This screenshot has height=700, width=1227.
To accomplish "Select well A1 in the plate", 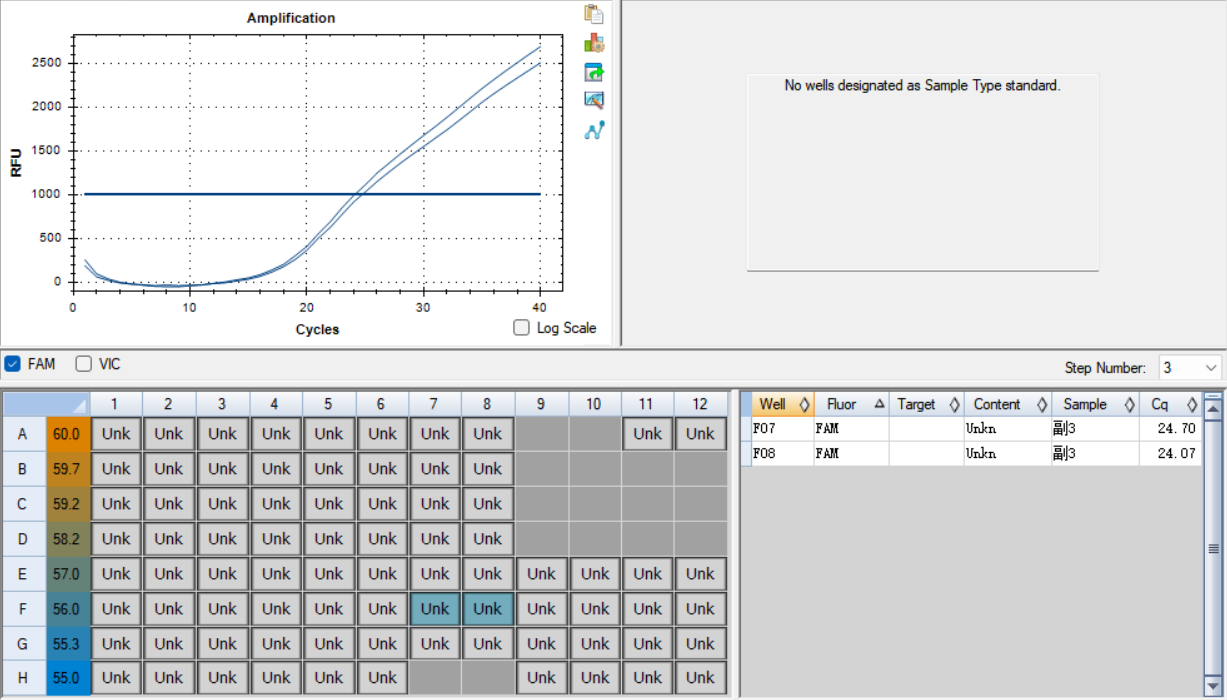I will tap(116, 434).
